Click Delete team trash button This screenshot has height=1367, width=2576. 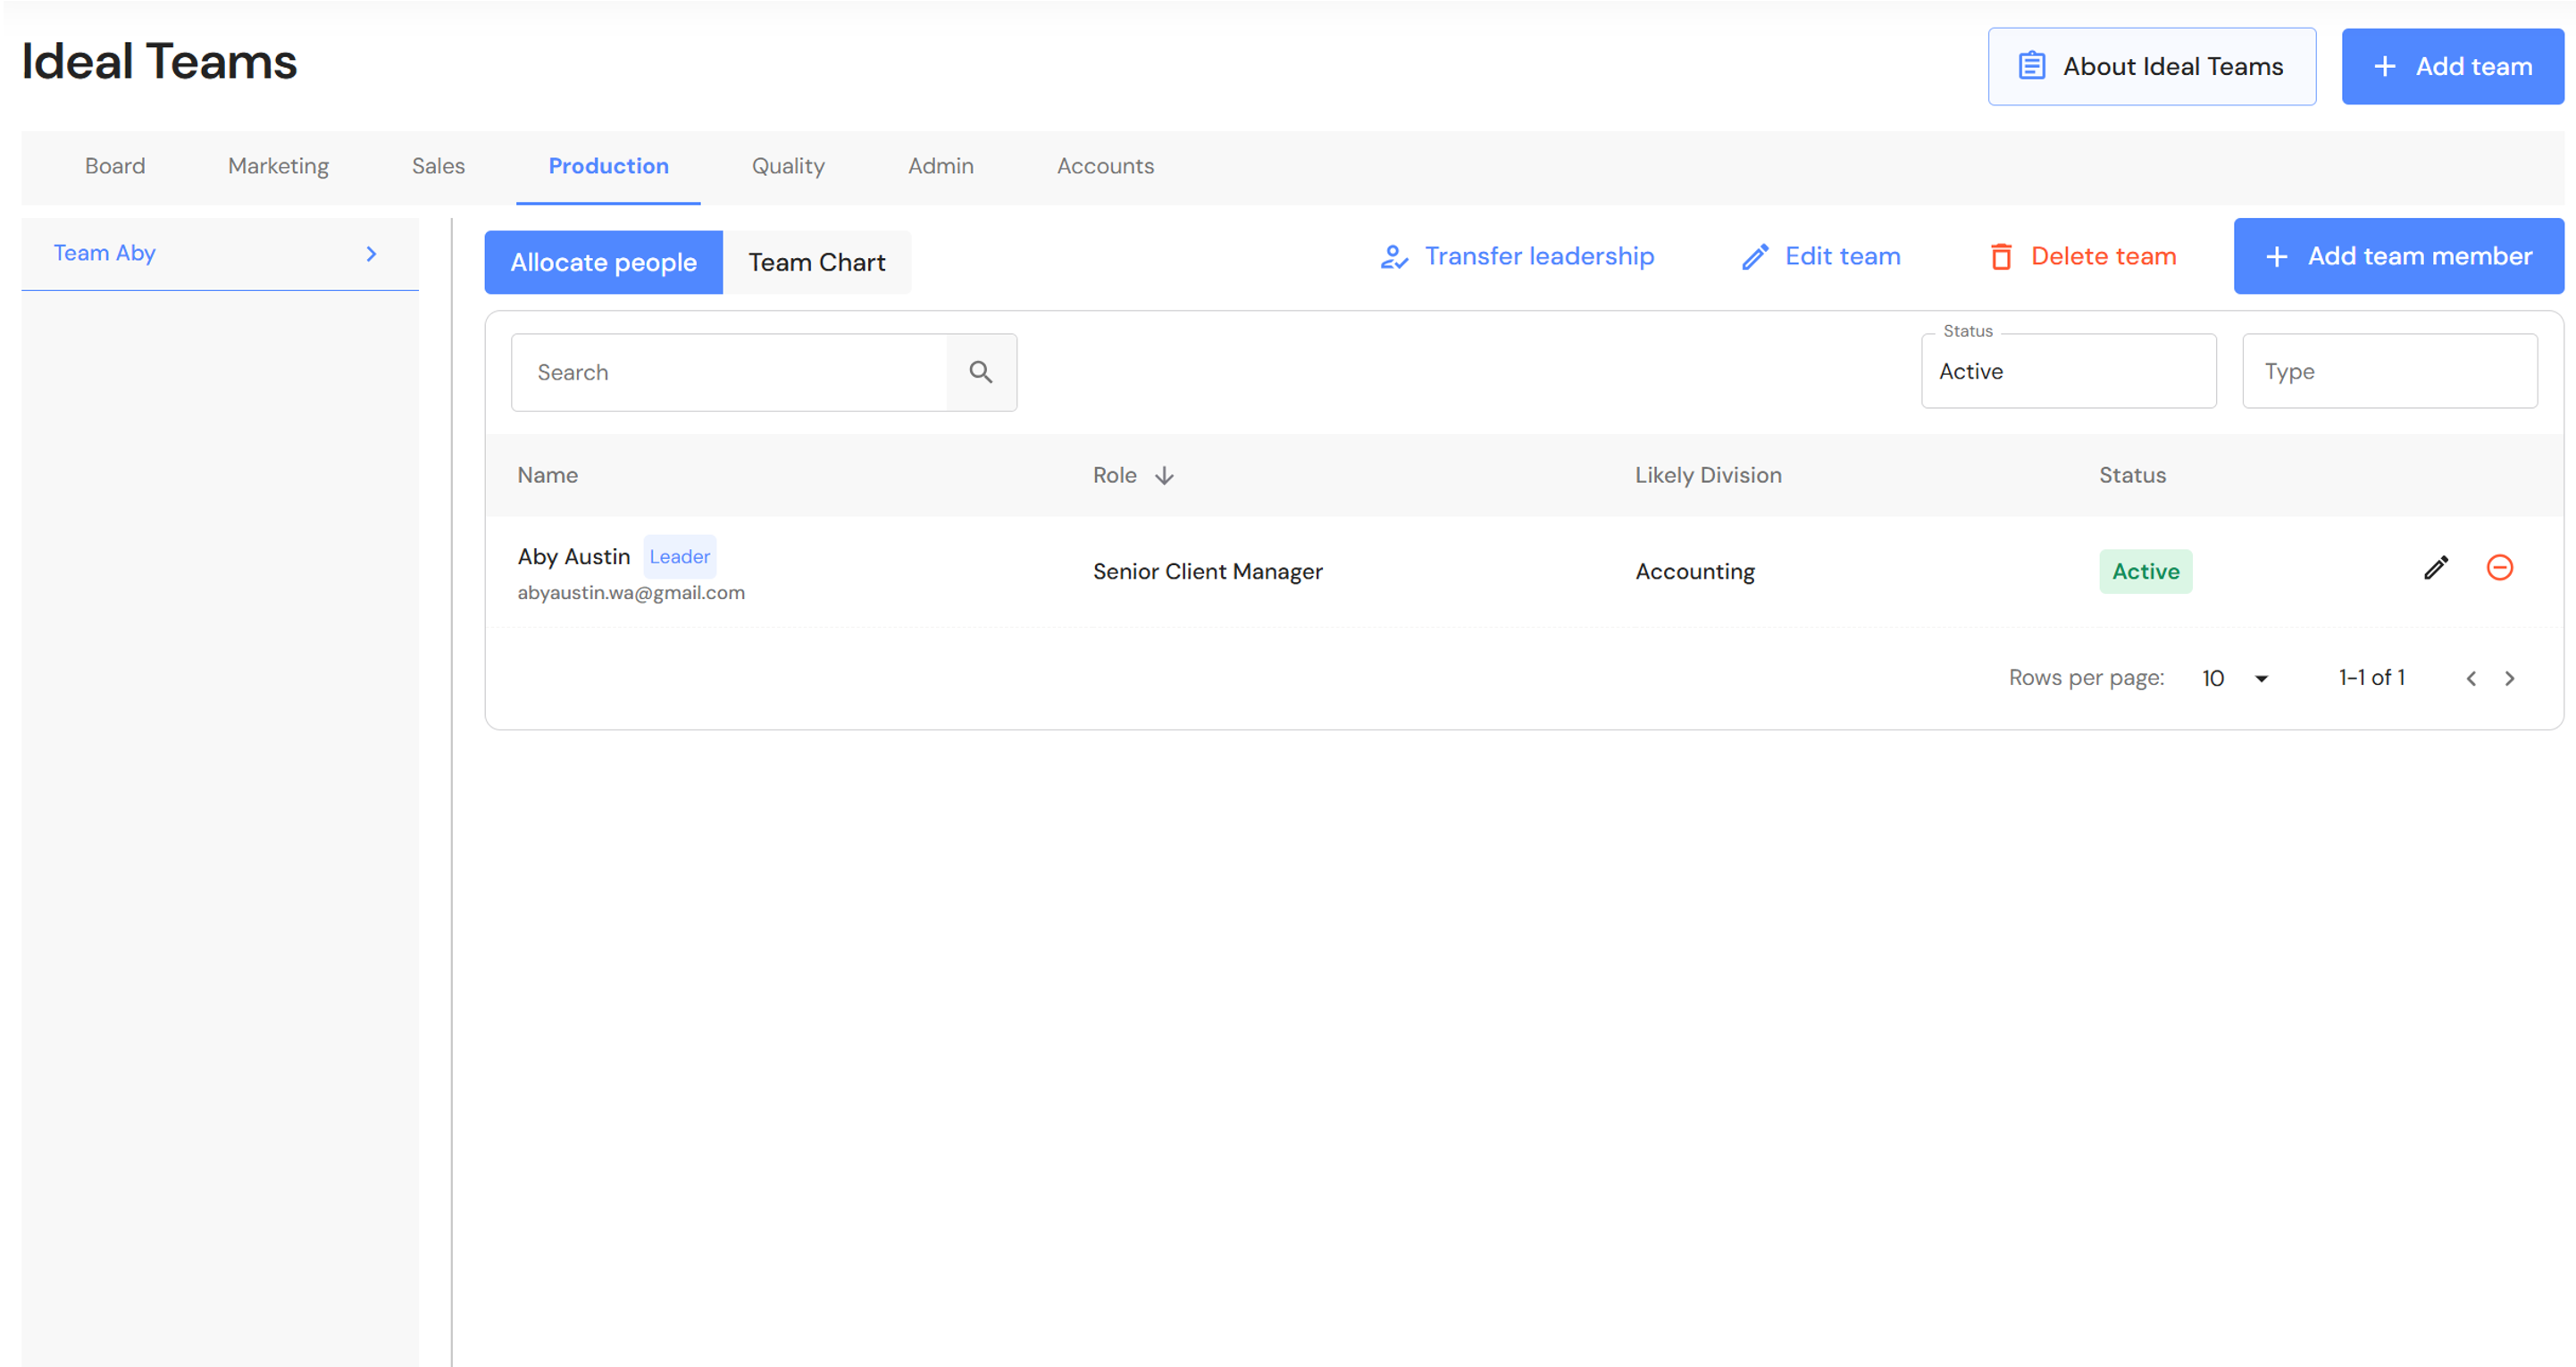[x=2082, y=257]
